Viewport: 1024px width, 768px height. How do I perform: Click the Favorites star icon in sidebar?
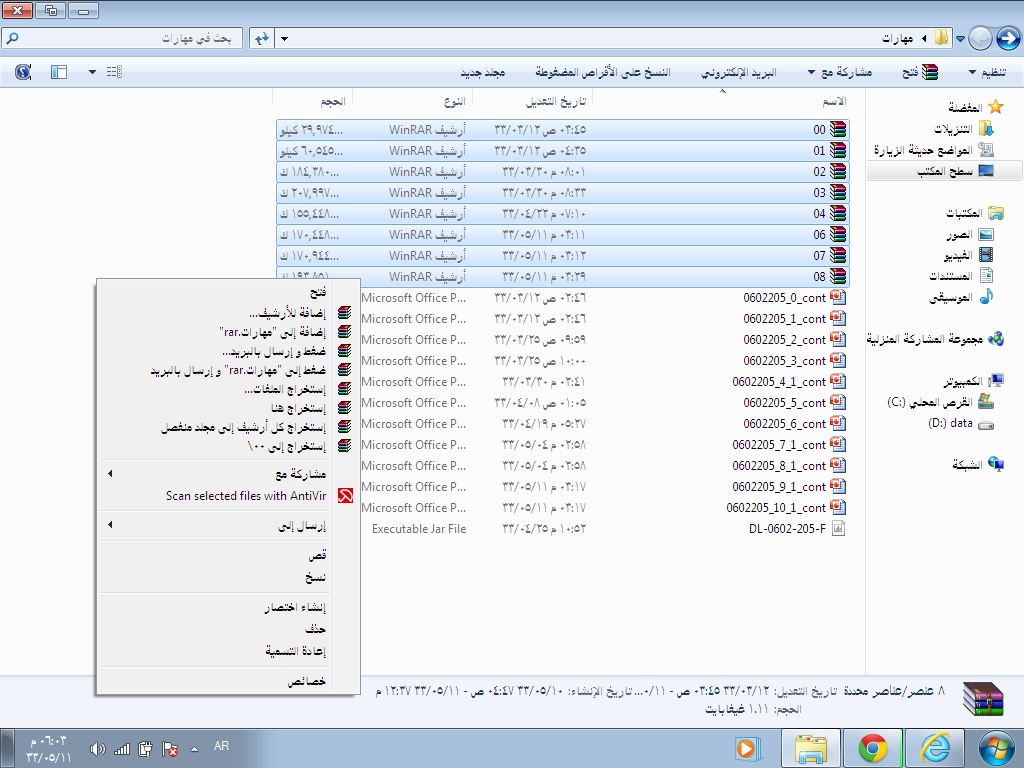[x=995, y=107]
